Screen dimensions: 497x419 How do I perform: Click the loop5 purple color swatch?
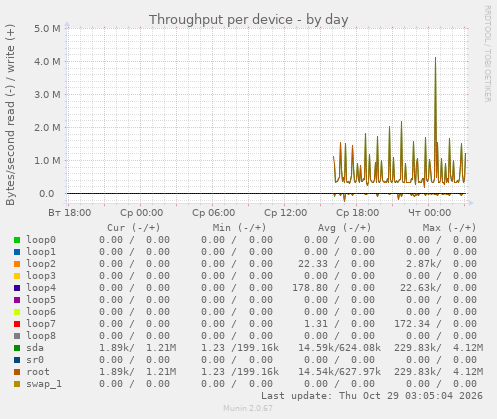[x=17, y=300]
